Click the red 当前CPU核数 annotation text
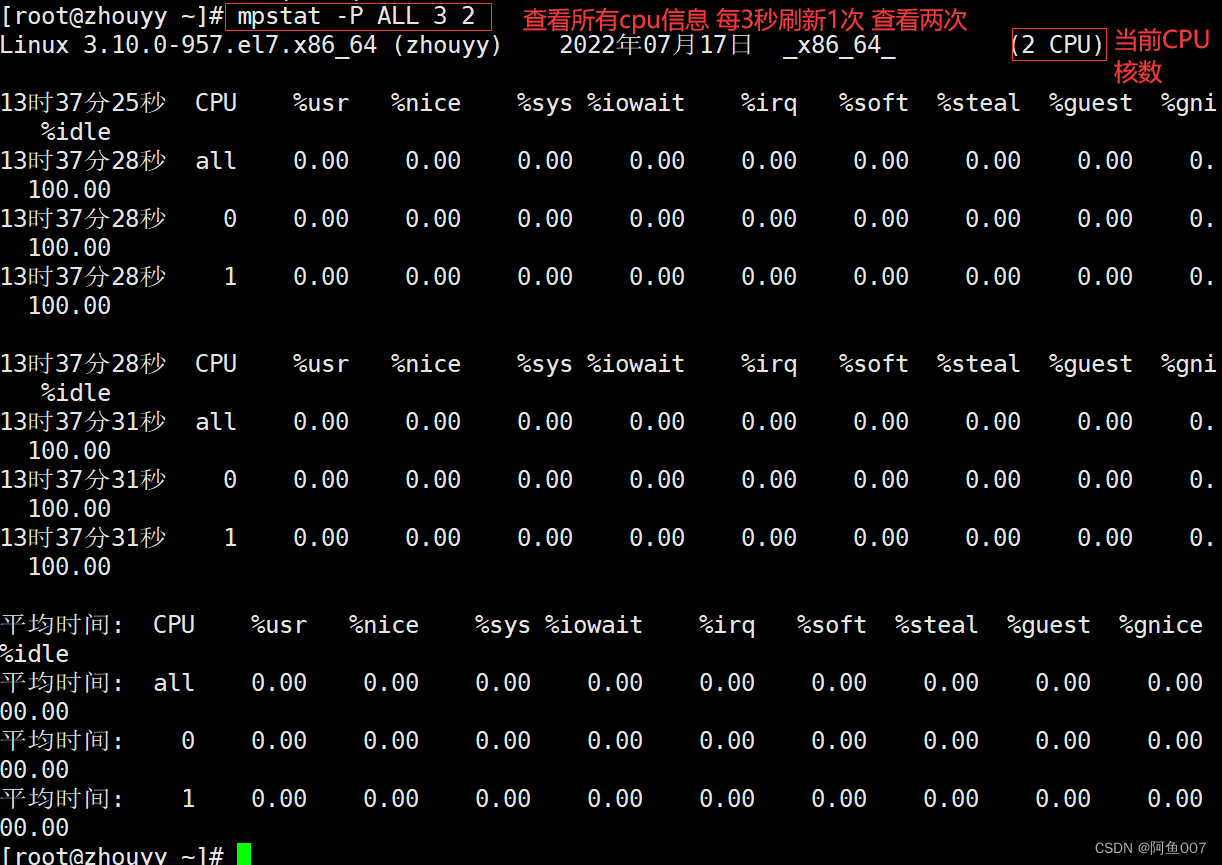The height and width of the screenshot is (865, 1222). pos(1162,55)
